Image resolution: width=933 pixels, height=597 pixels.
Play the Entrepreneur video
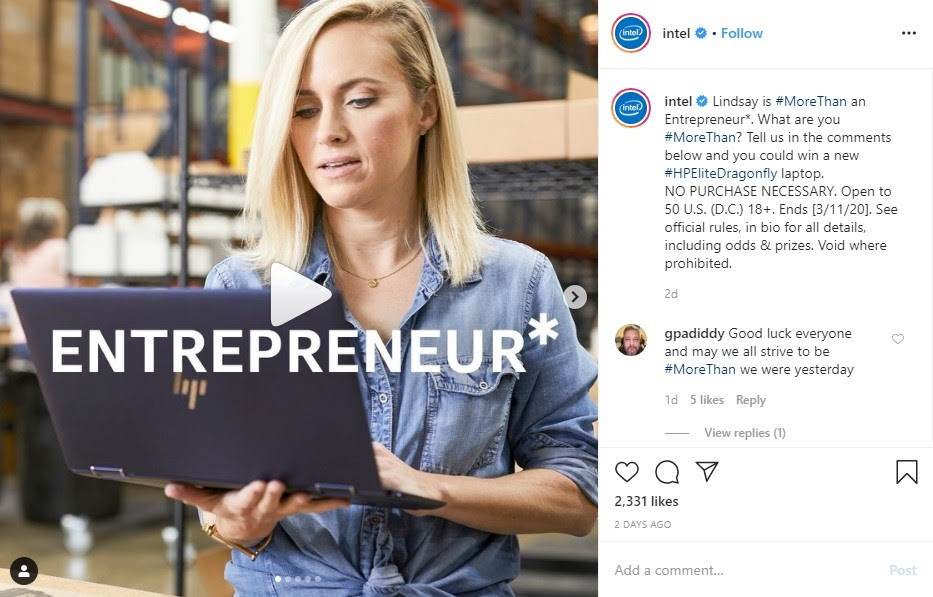(300, 295)
